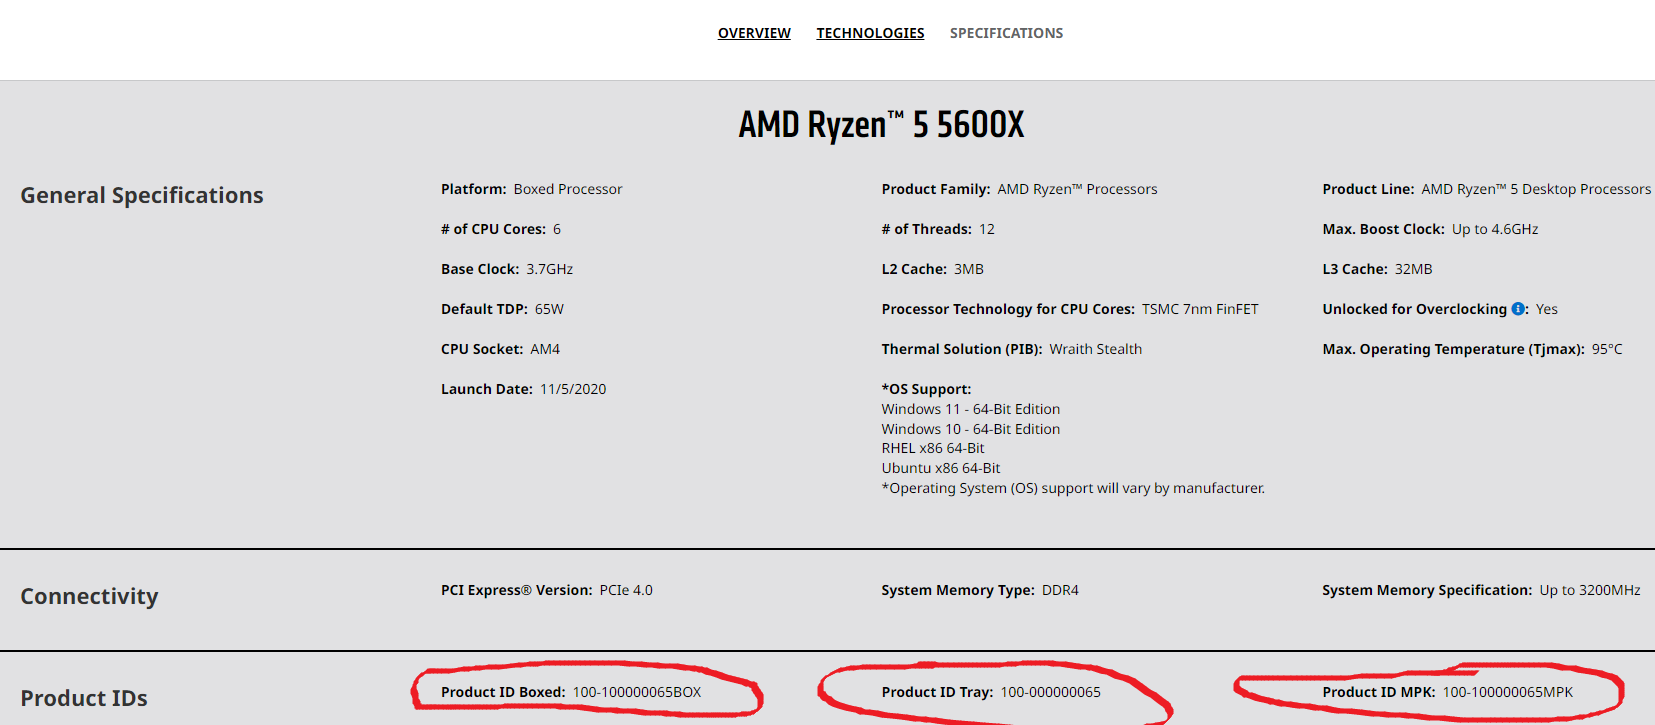Click Max. Boost Clock value Up to 4.6GHz
1655x725 pixels.
1495,229
